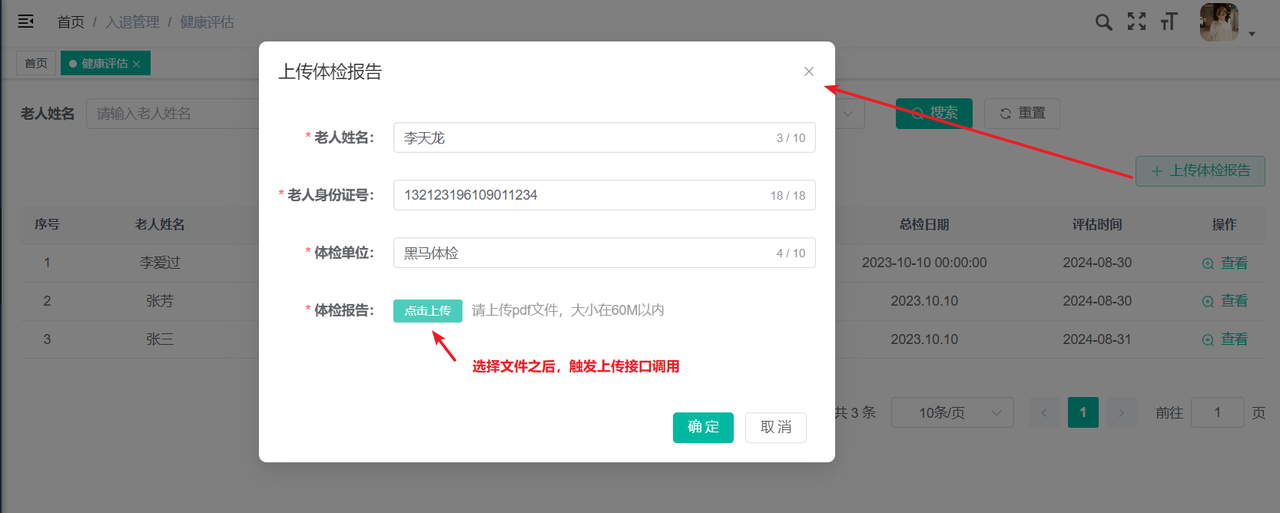View the 张芳 row's record
The image size is (1280, 513).
tap(1225, 301)
